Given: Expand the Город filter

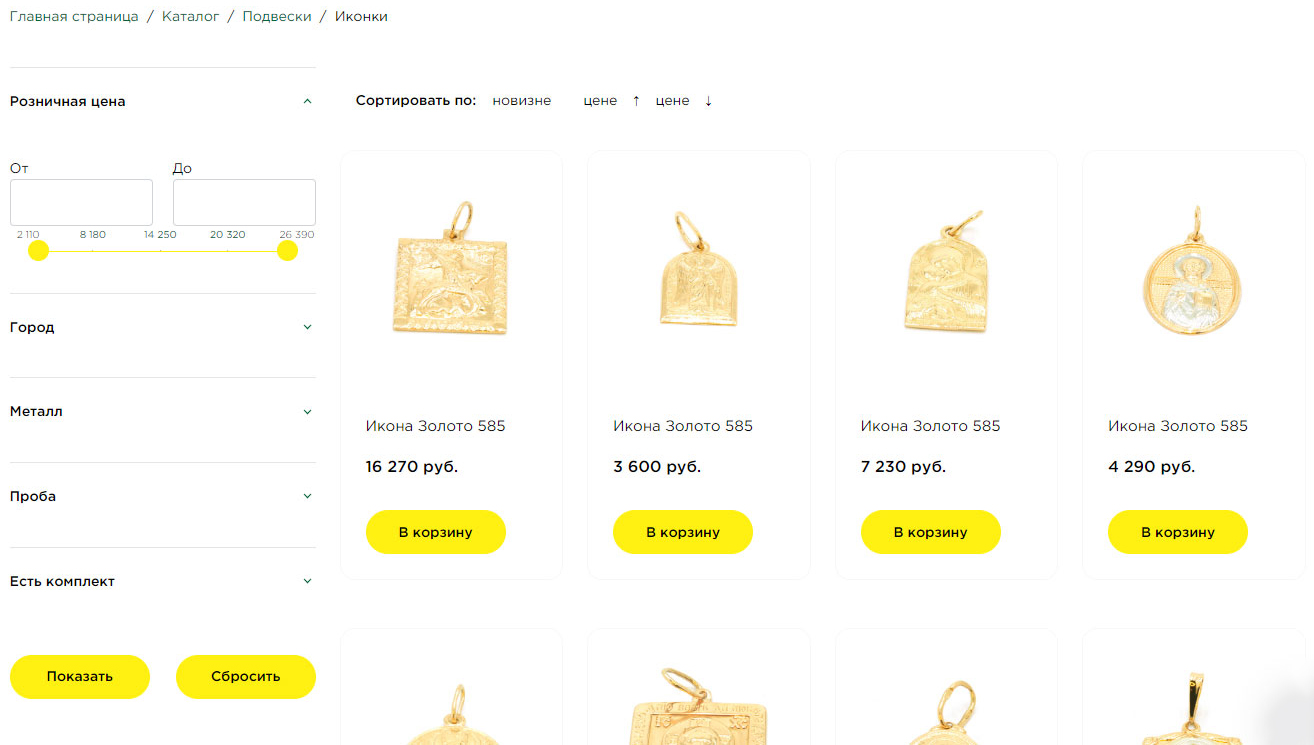Looking at the screenshot, I should coord(307,327).
